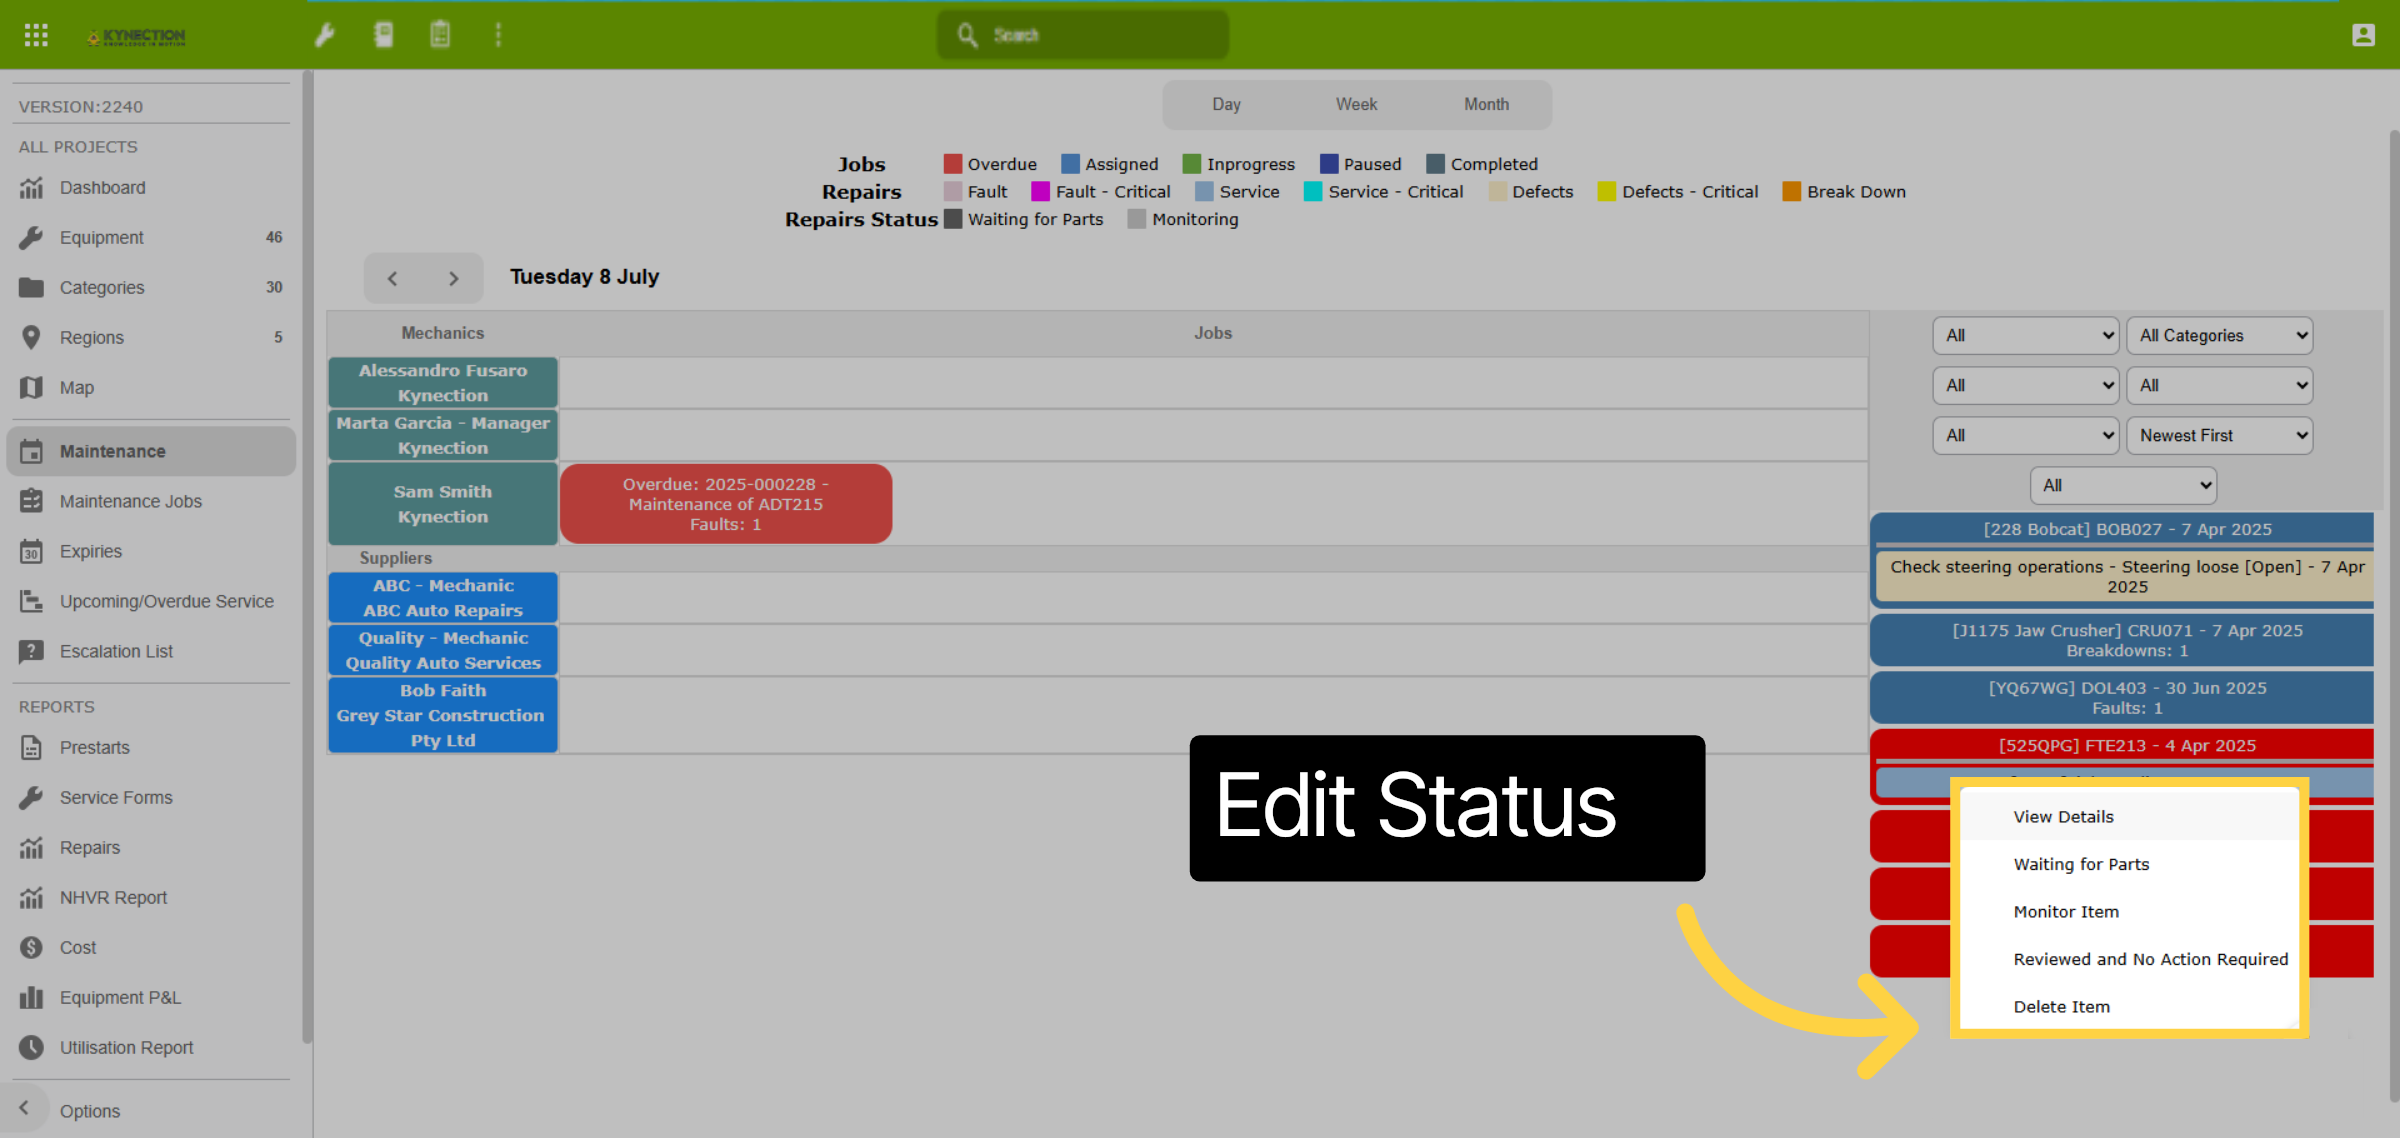The height and width of the screenshot is (1138, 2400).
Task: Click the Fault - Critical magenta swatch
Action: (x=1040, y=192)
